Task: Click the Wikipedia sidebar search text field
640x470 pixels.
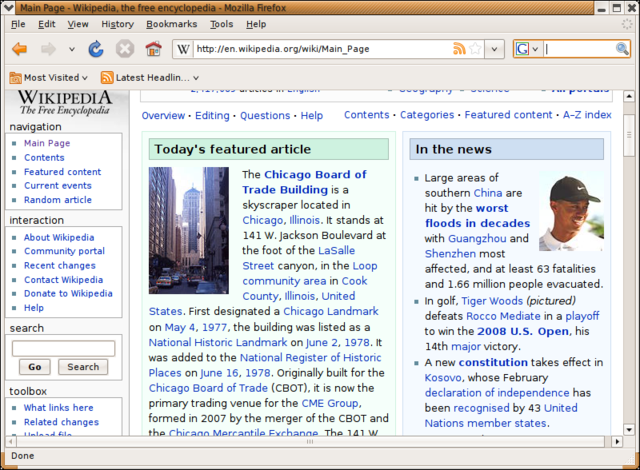Action: tap(63, 348)
